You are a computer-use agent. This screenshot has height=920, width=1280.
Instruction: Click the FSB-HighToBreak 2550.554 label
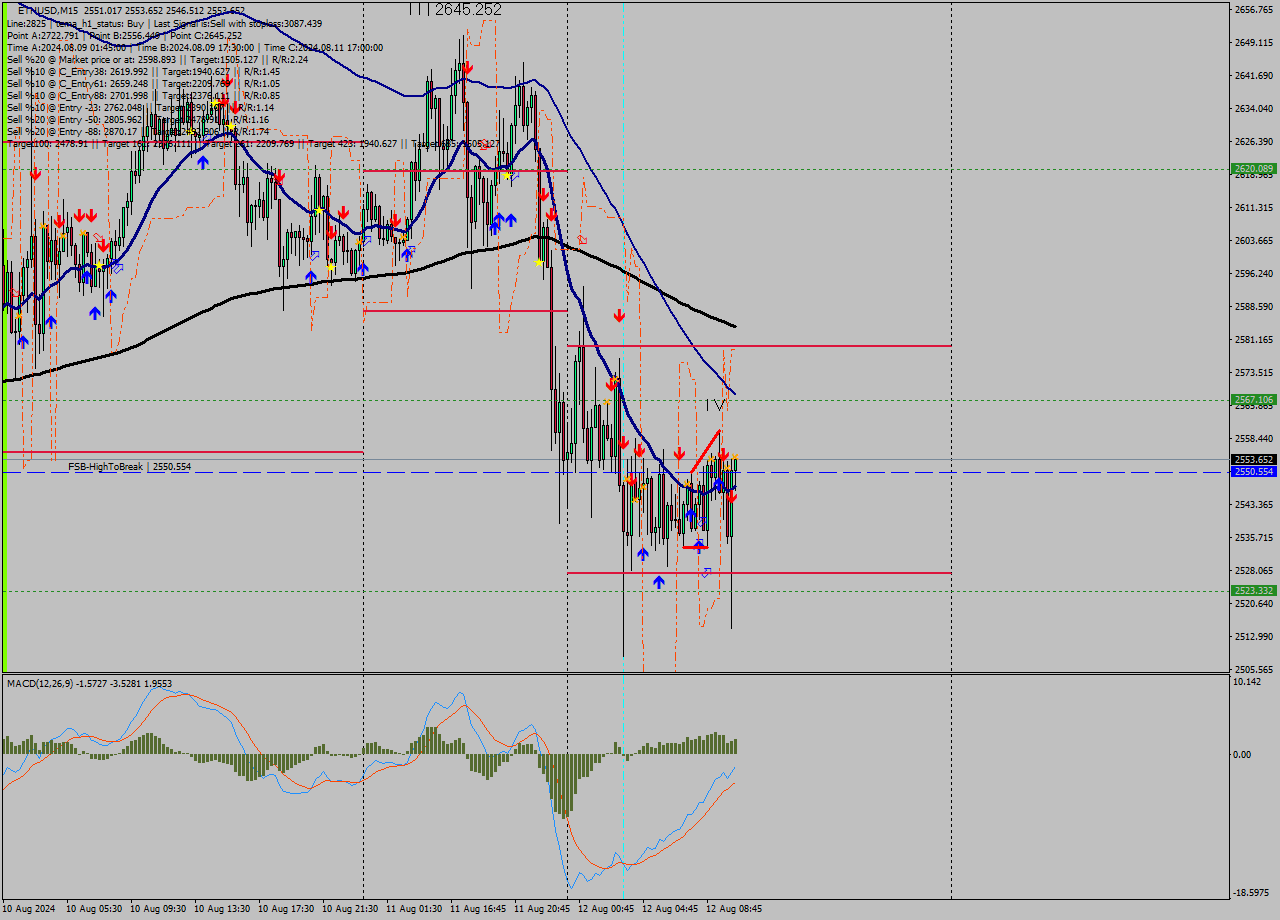[129, 467]
